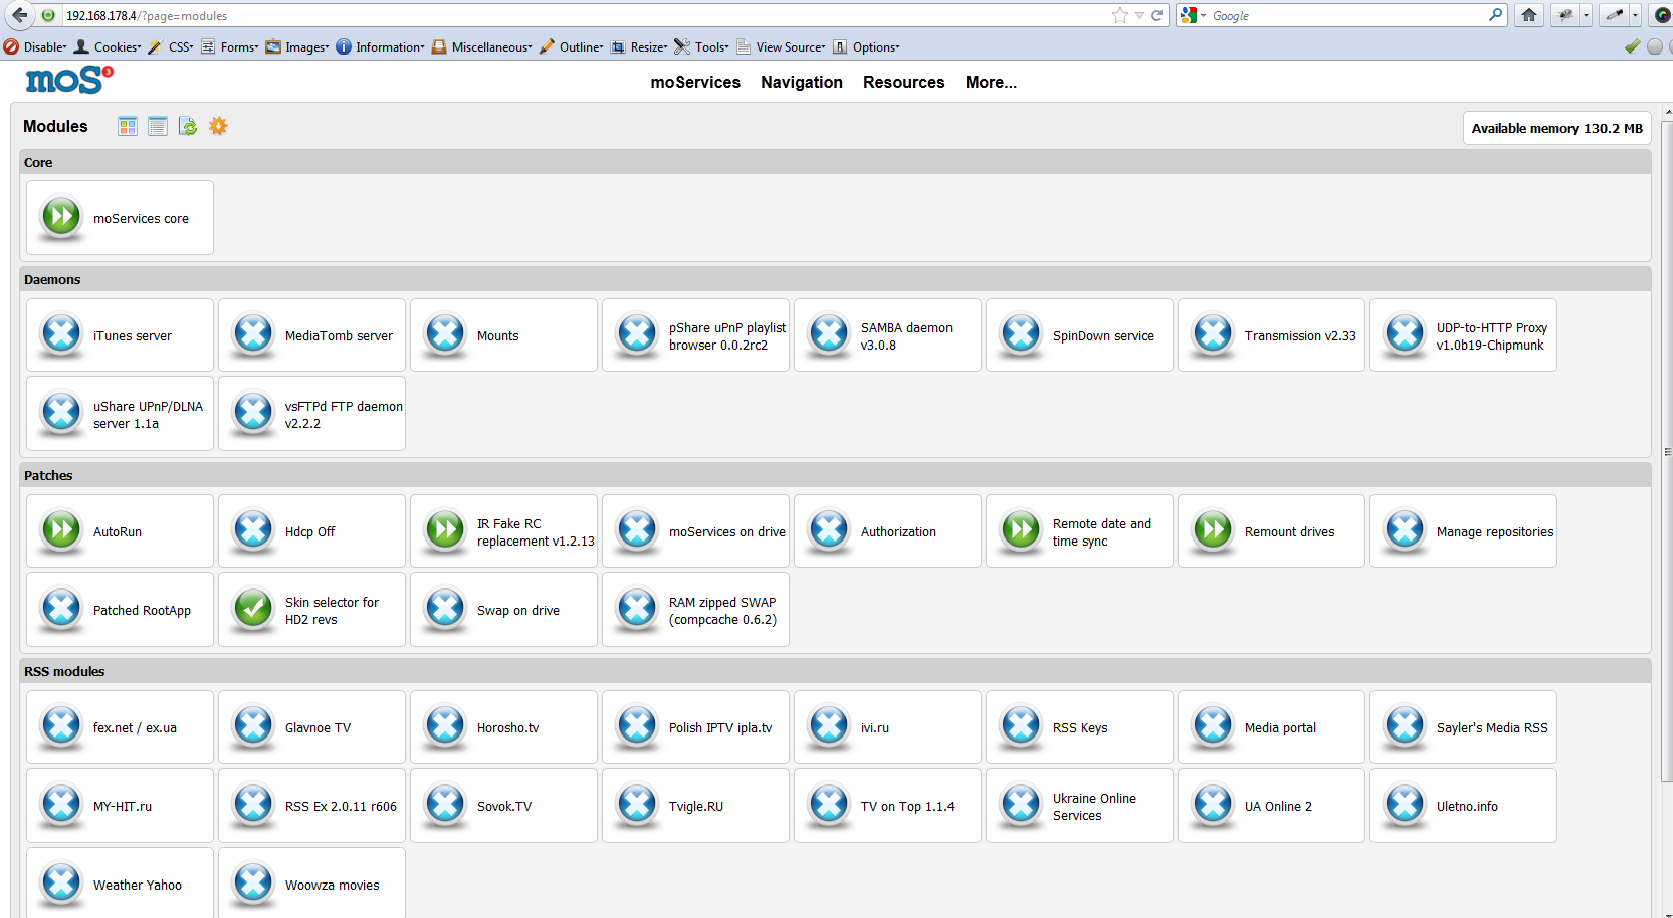Click the RAM zipped SWAP icon
Viewport: 1673px width, 918px height.
(637, 609)
